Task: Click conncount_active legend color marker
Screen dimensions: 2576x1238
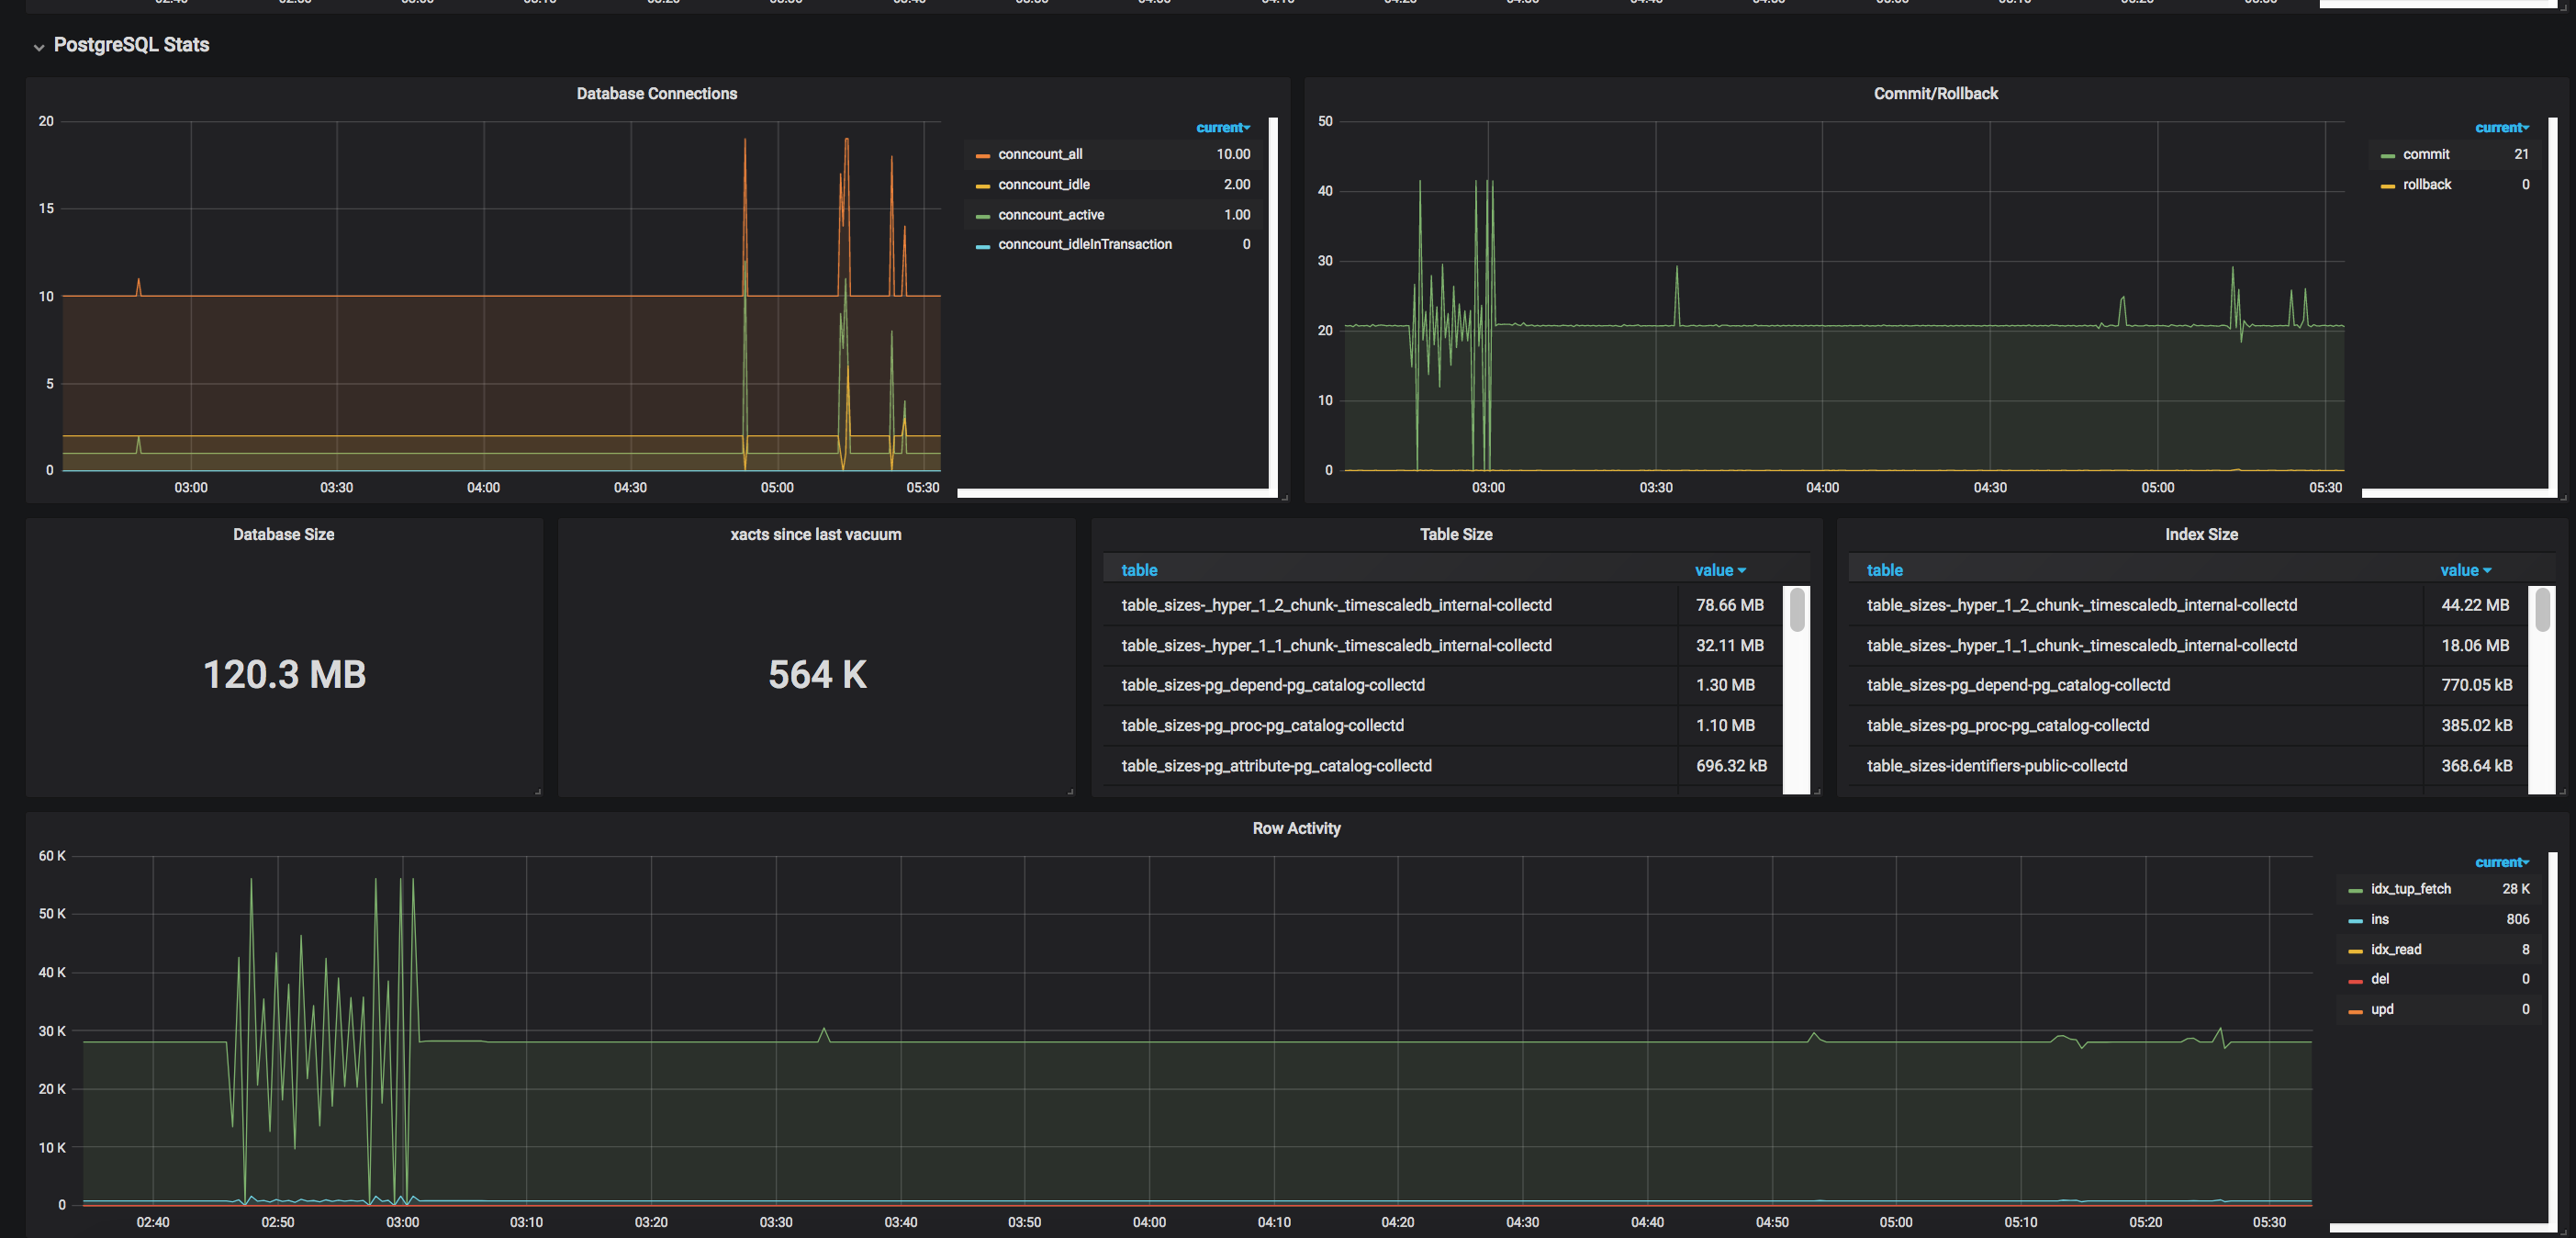Action: [982, 216]
